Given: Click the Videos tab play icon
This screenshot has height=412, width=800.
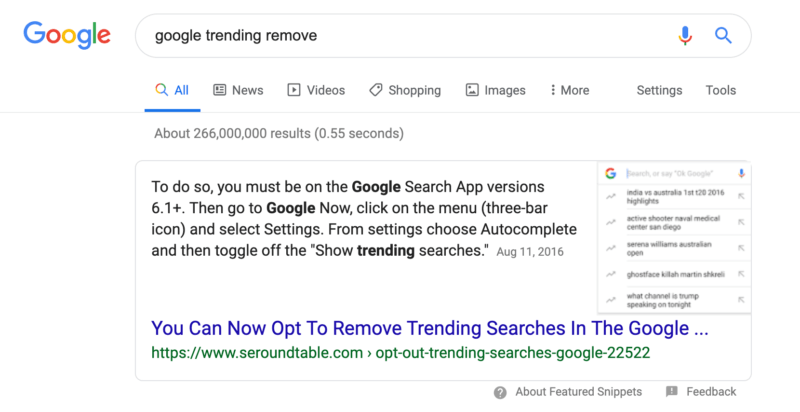Looking at the screenshot, I should pos(294,90).
